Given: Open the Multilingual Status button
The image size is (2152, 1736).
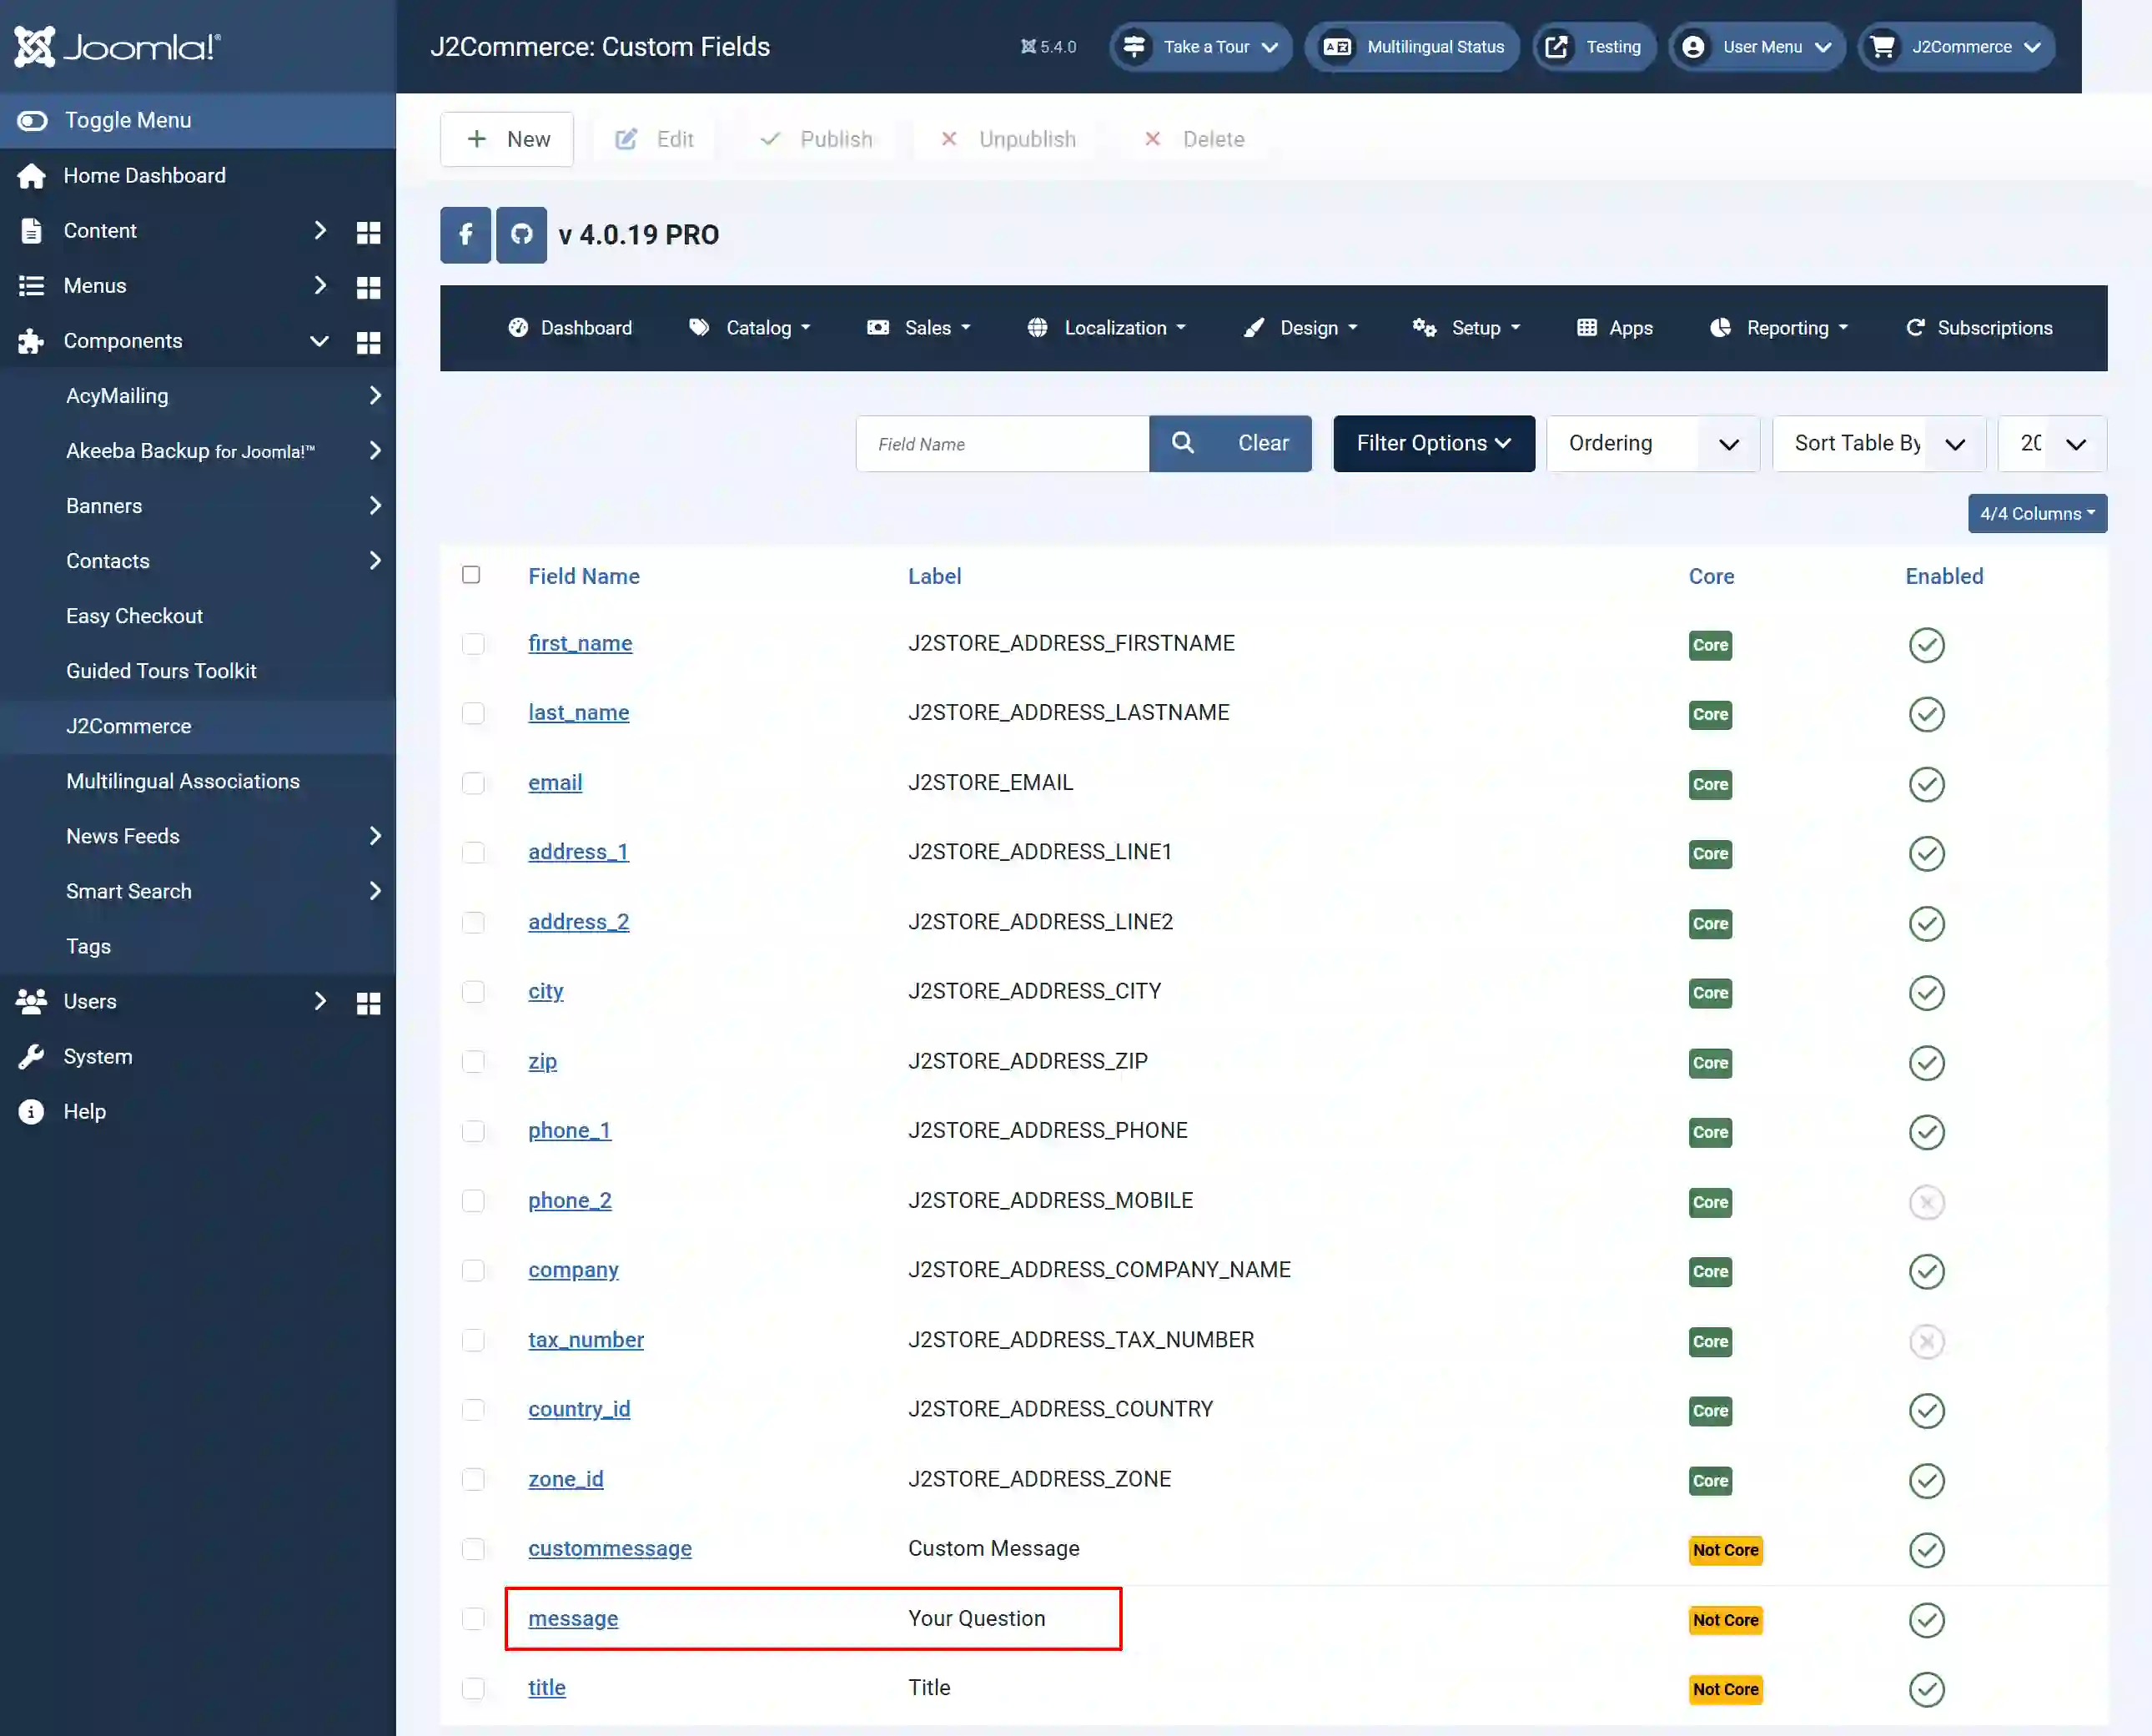Looking at the screenshot, I should click(x=1412, y=47).
